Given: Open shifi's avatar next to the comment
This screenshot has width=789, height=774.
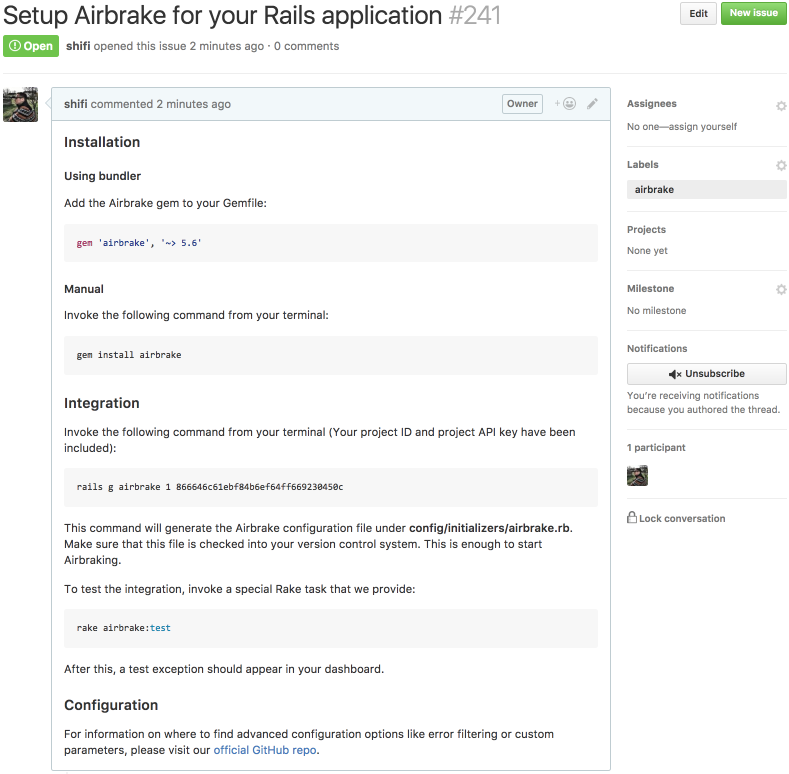Looking at the screenshot, I should tap(20, 105).
